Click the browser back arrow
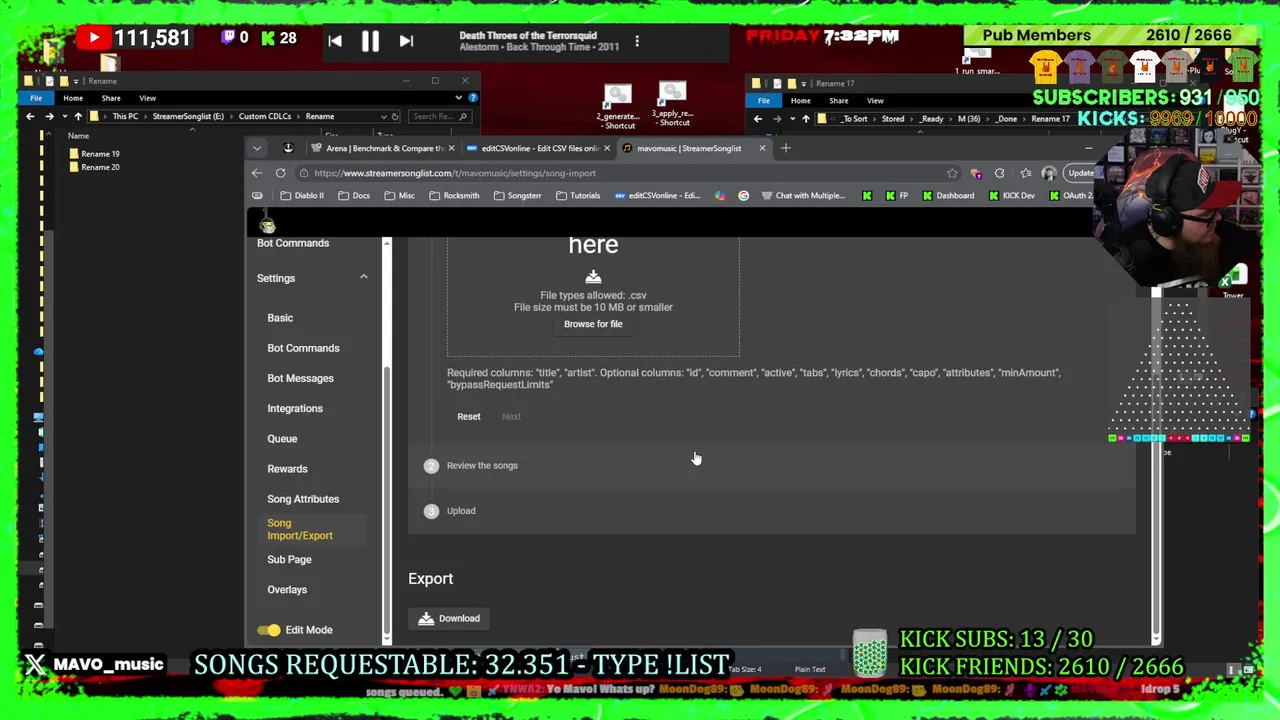This screenshot has height=720, width=1280. (x=257, y=173)
